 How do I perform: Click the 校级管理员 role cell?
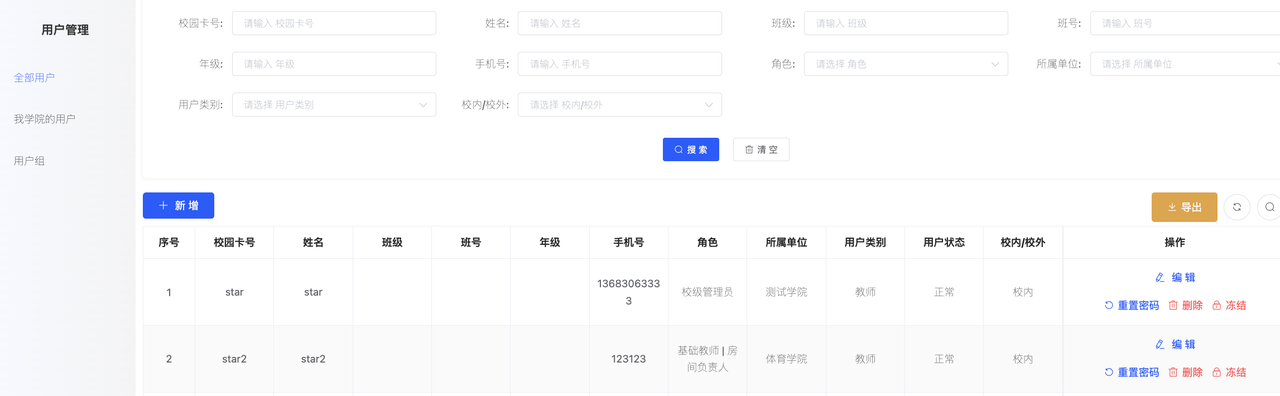(x=708, y=292)
